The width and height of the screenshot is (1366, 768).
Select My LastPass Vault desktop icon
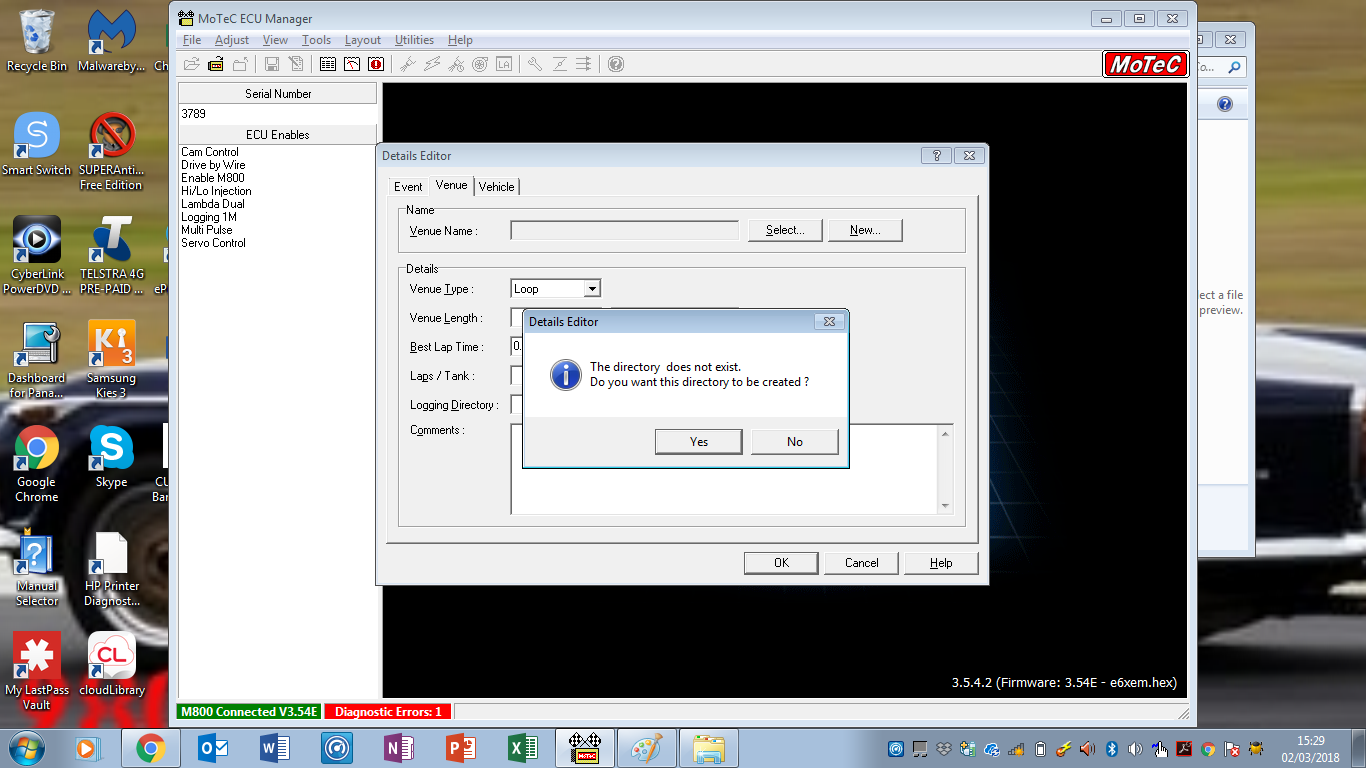coord(37,671)
